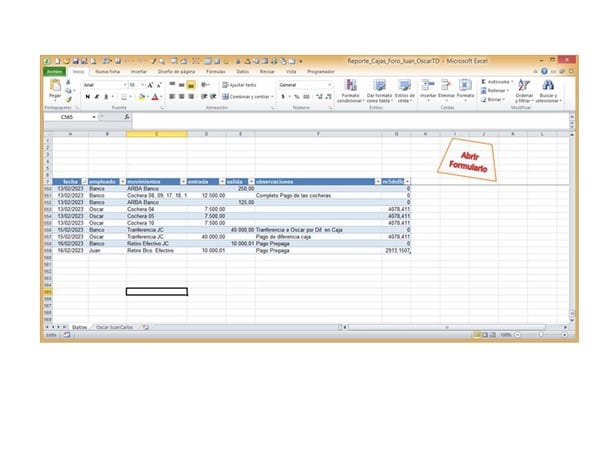600x450 pixels.
Task: Click the Save icon in quick access toolbar
Action: click(x=76, y=61)
